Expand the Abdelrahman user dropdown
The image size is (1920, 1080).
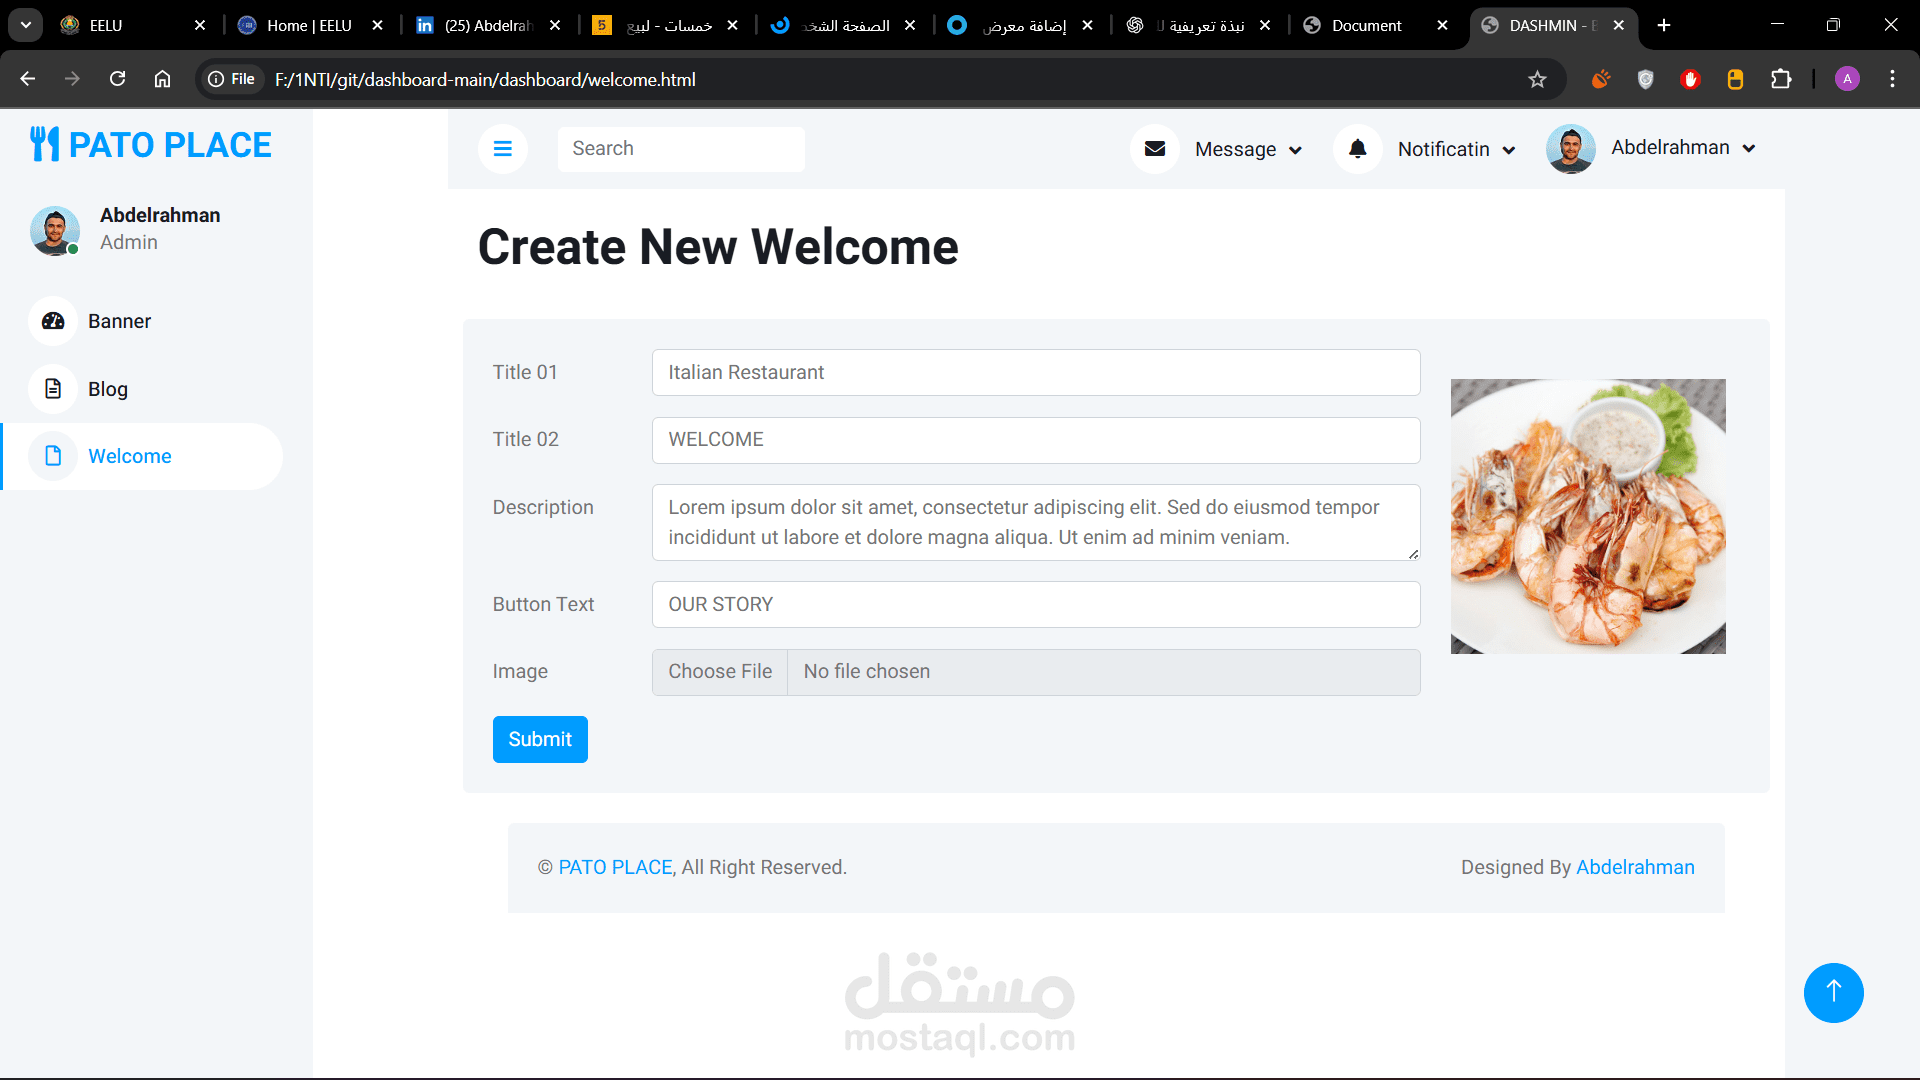click(1683, 148)
